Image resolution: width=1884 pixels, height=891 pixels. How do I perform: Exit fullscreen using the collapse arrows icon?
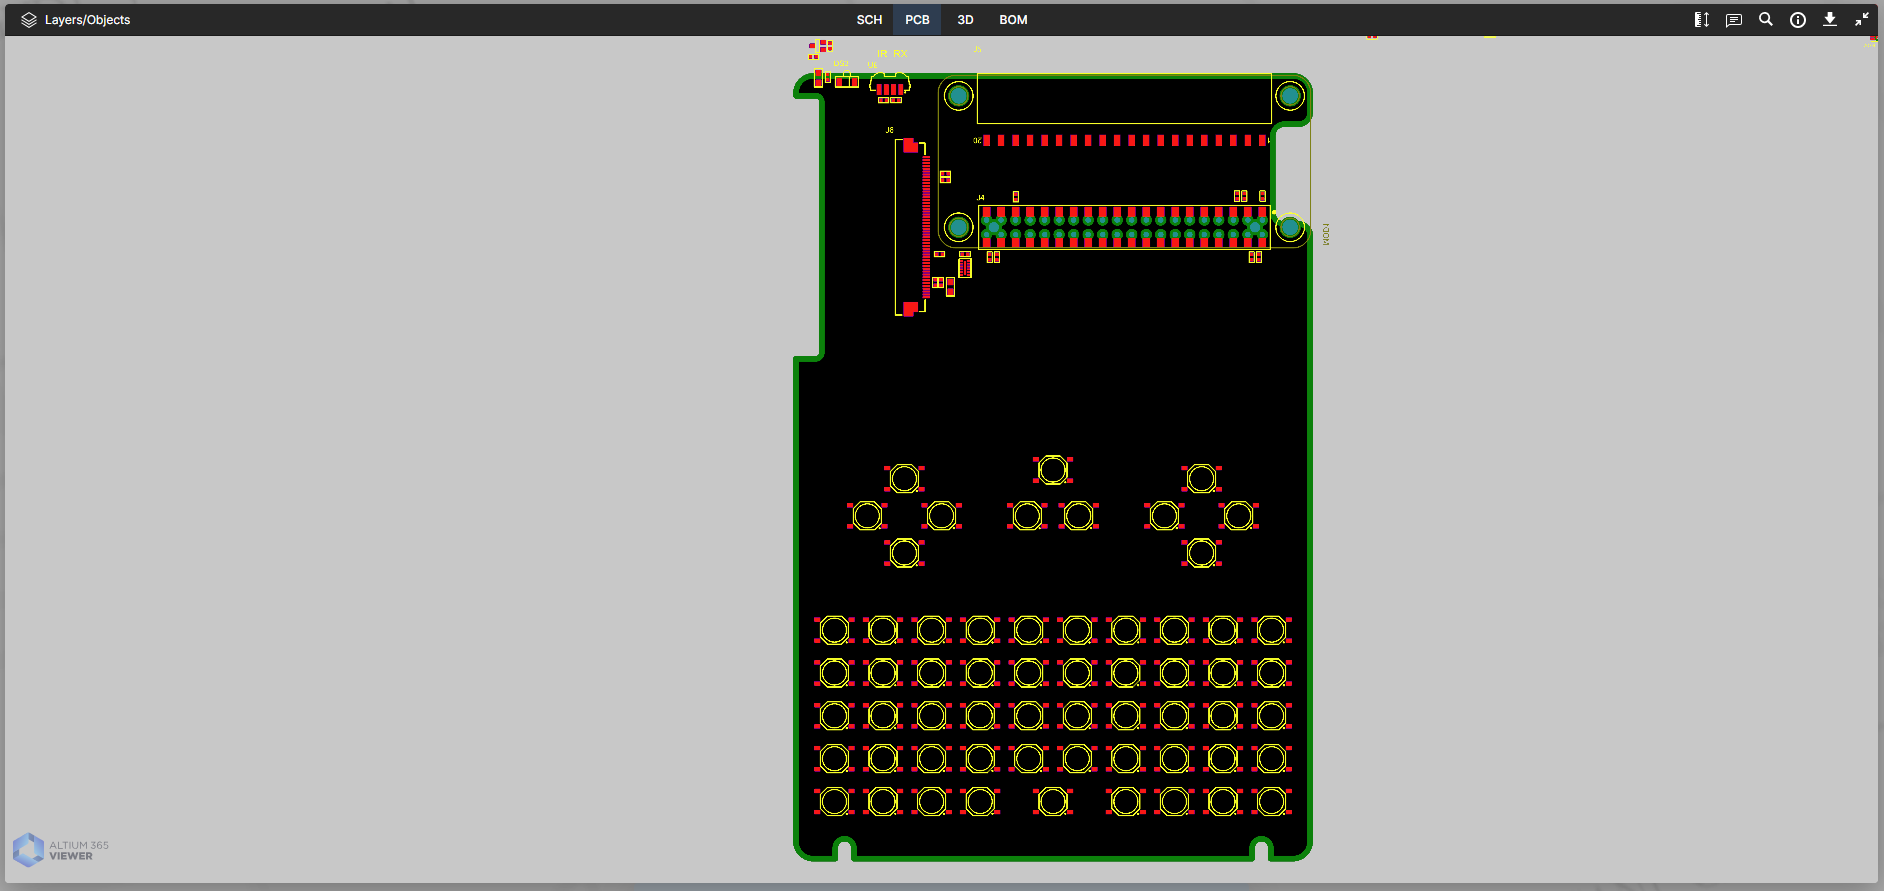tap(1862, 20)
